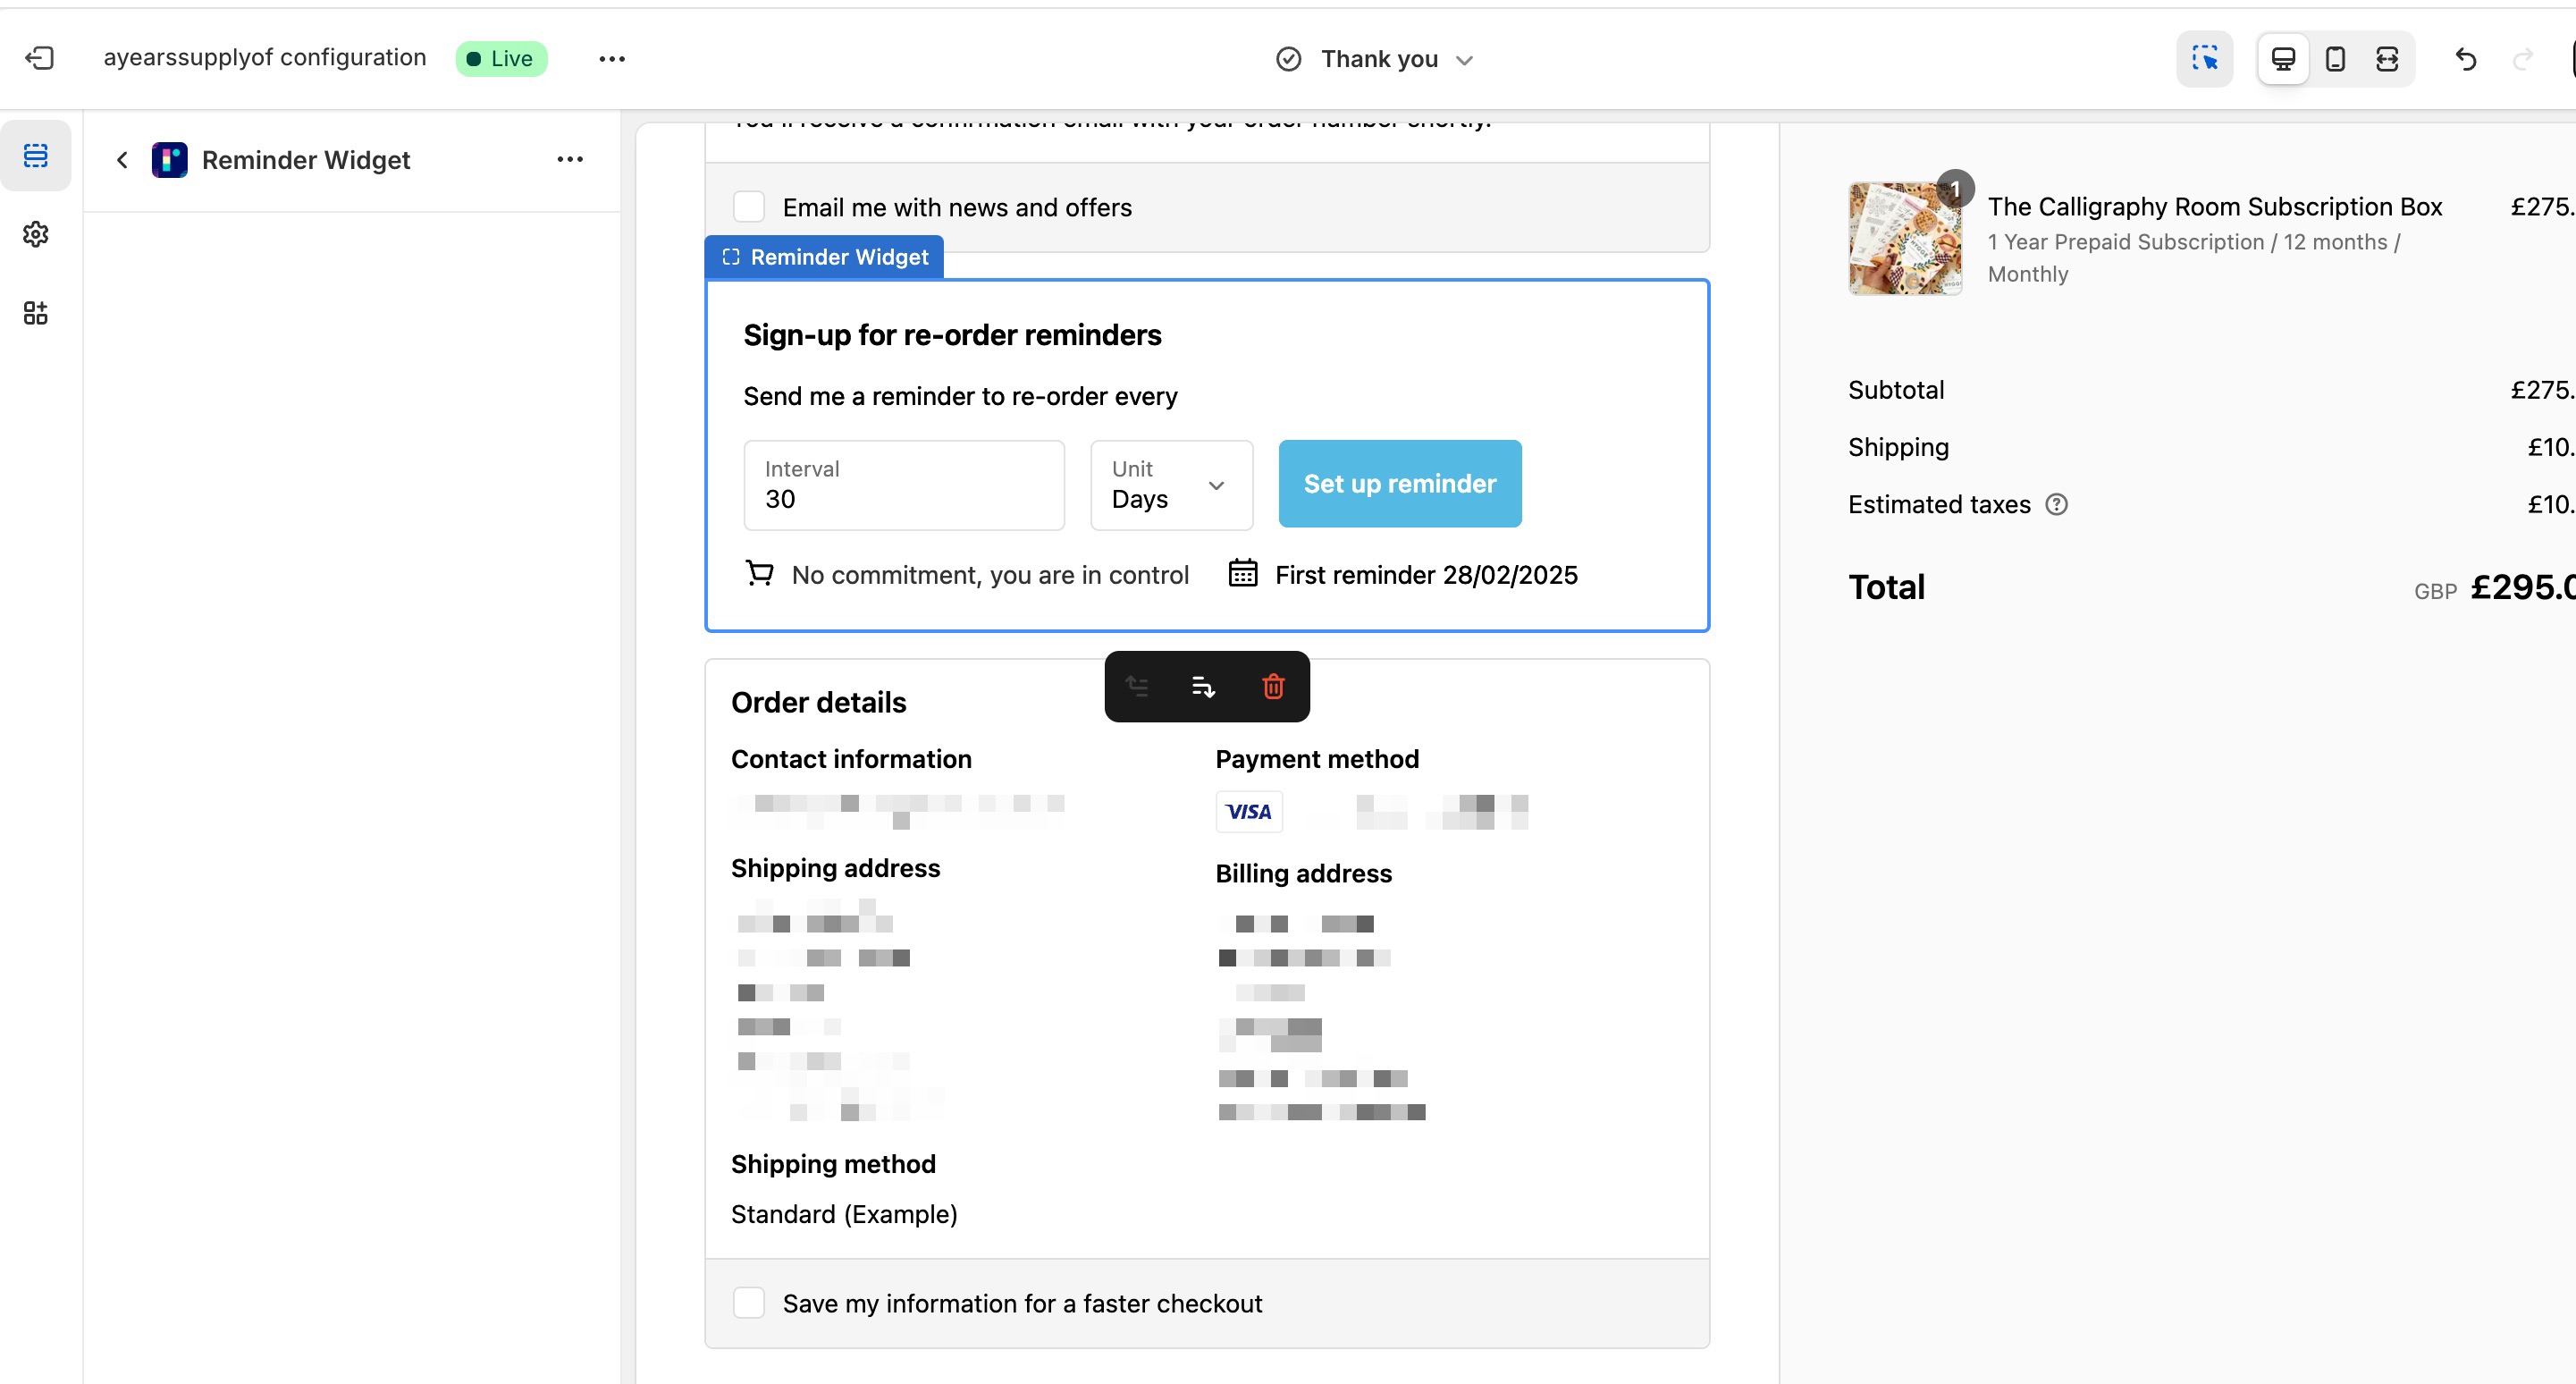The width and height of the screenshot is (2576, 1384).
Task: Open the Sections sidebar icon
Action: [36, 156]
